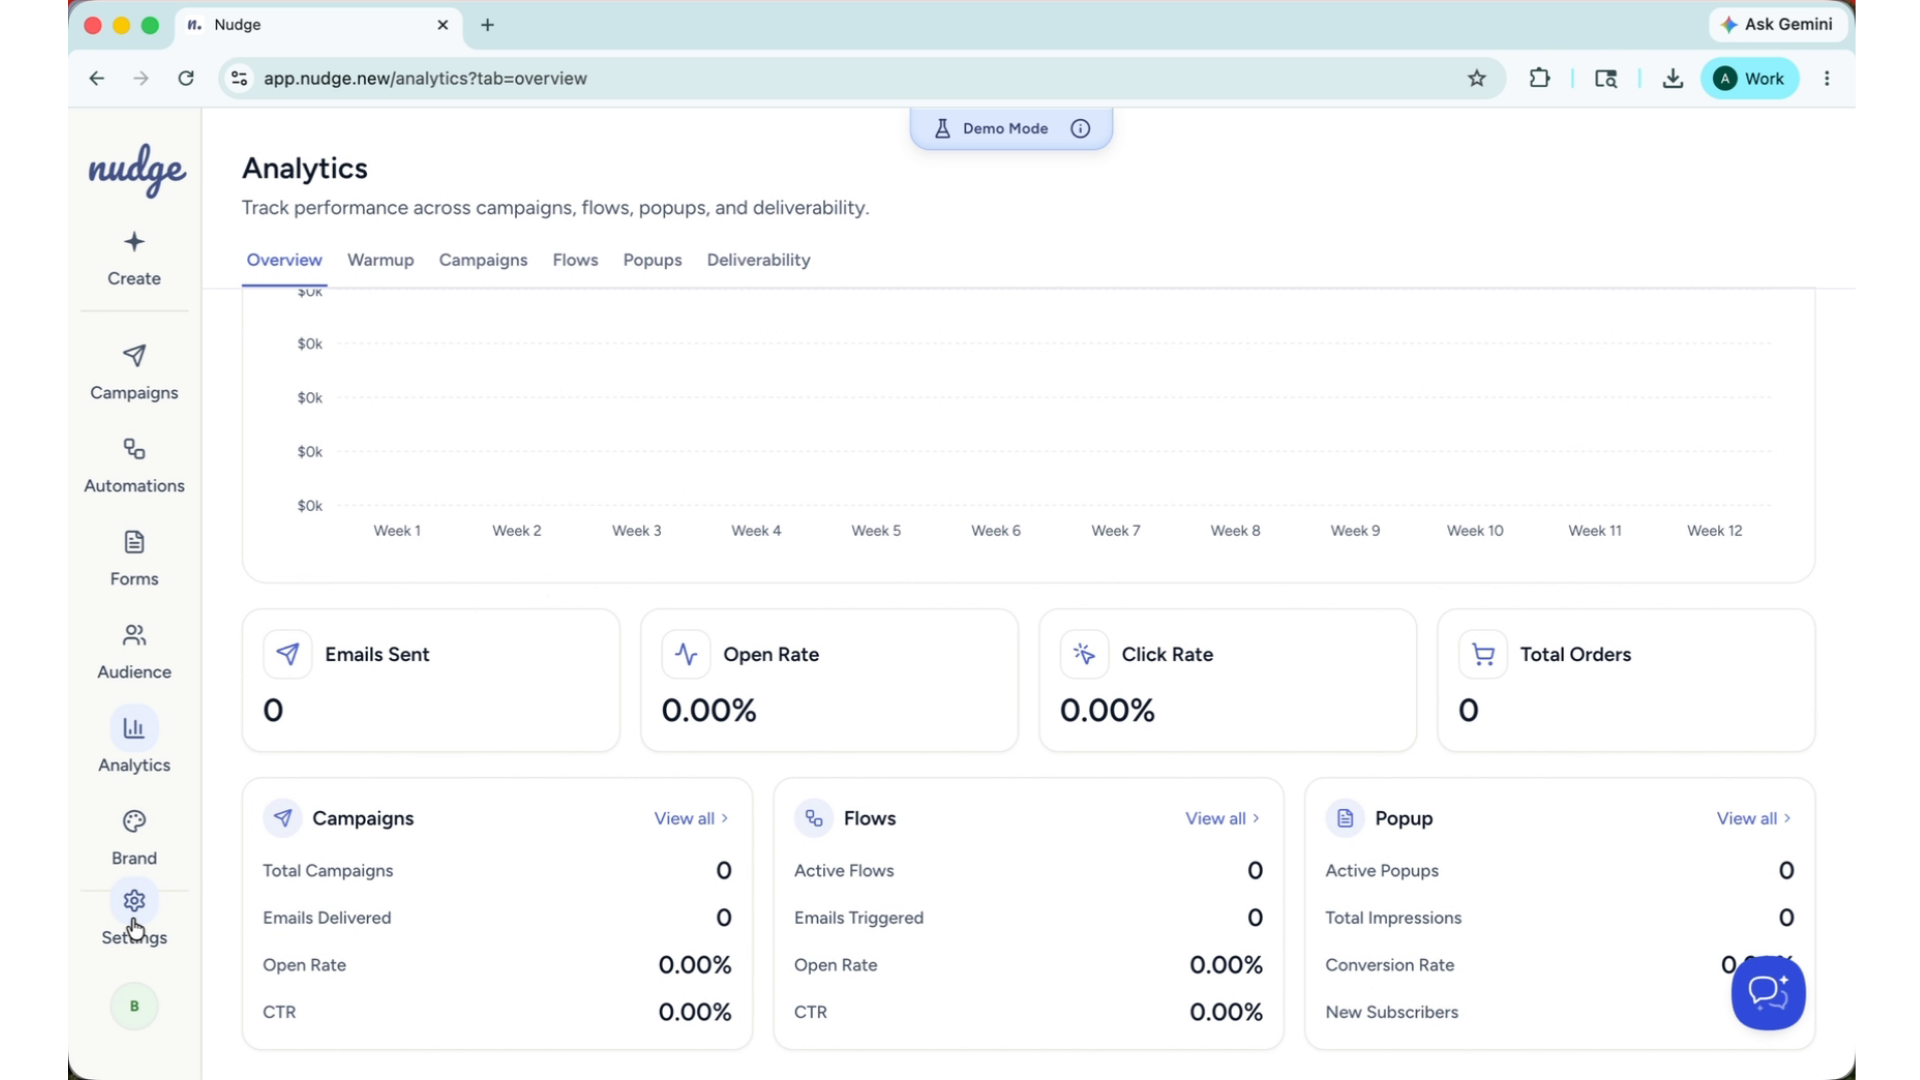Click the Emails Sent card
Image resolution: width=1920 pixels, height=1080 pixels.
coord(431,680)
